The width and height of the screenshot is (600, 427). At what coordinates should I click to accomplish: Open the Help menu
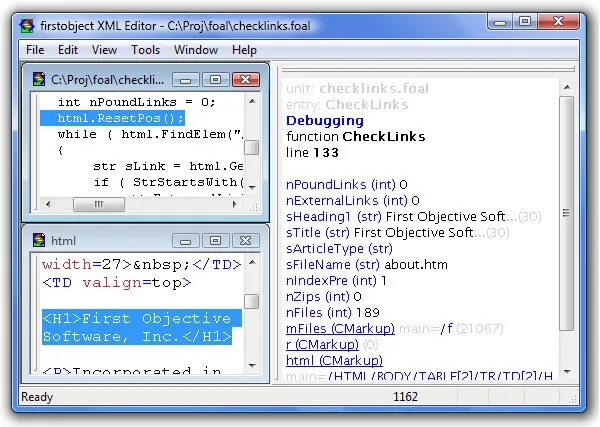click(244, 50)
